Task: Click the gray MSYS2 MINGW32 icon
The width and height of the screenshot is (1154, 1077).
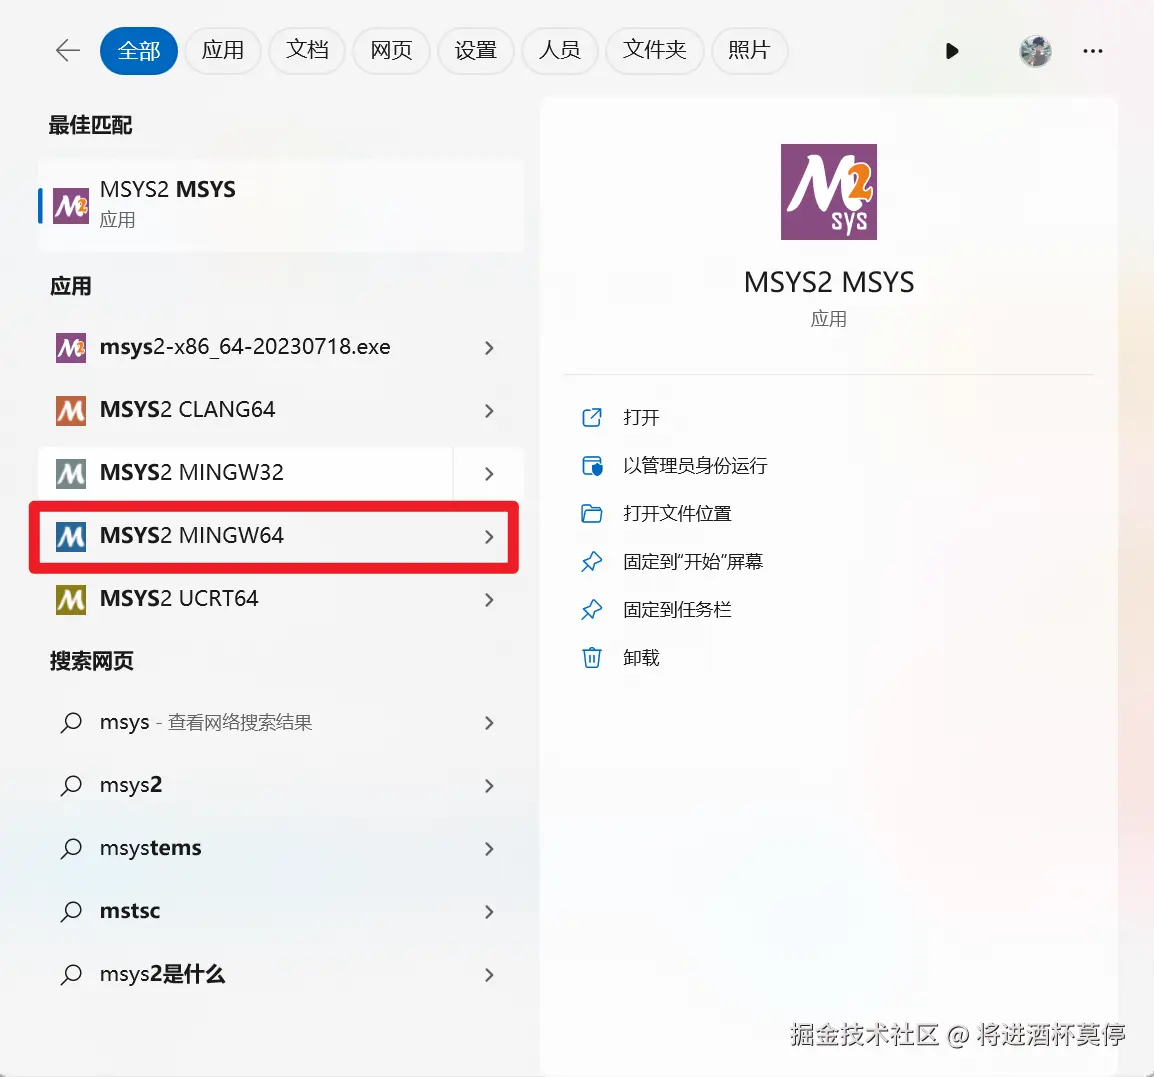Action: pos(71,473)
